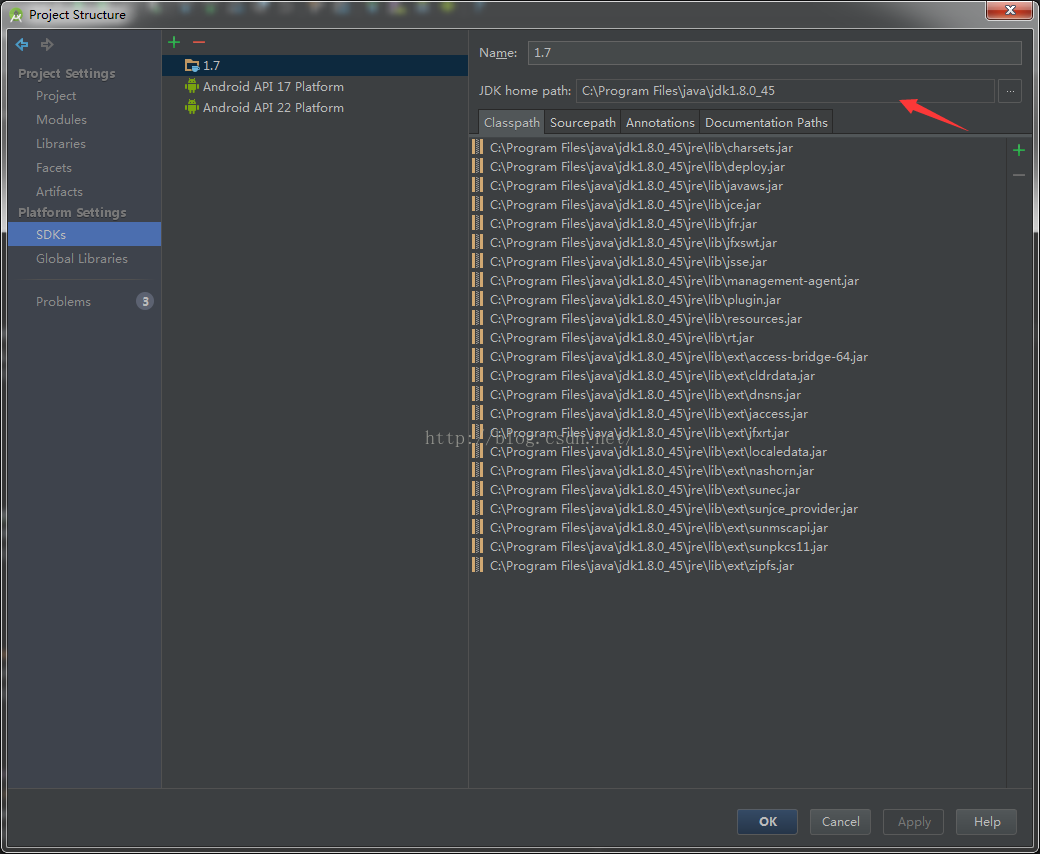The width and height of the screenshot is (1040, 854).
Task: Click the Problems count badge 3
Action: [145, 302]
